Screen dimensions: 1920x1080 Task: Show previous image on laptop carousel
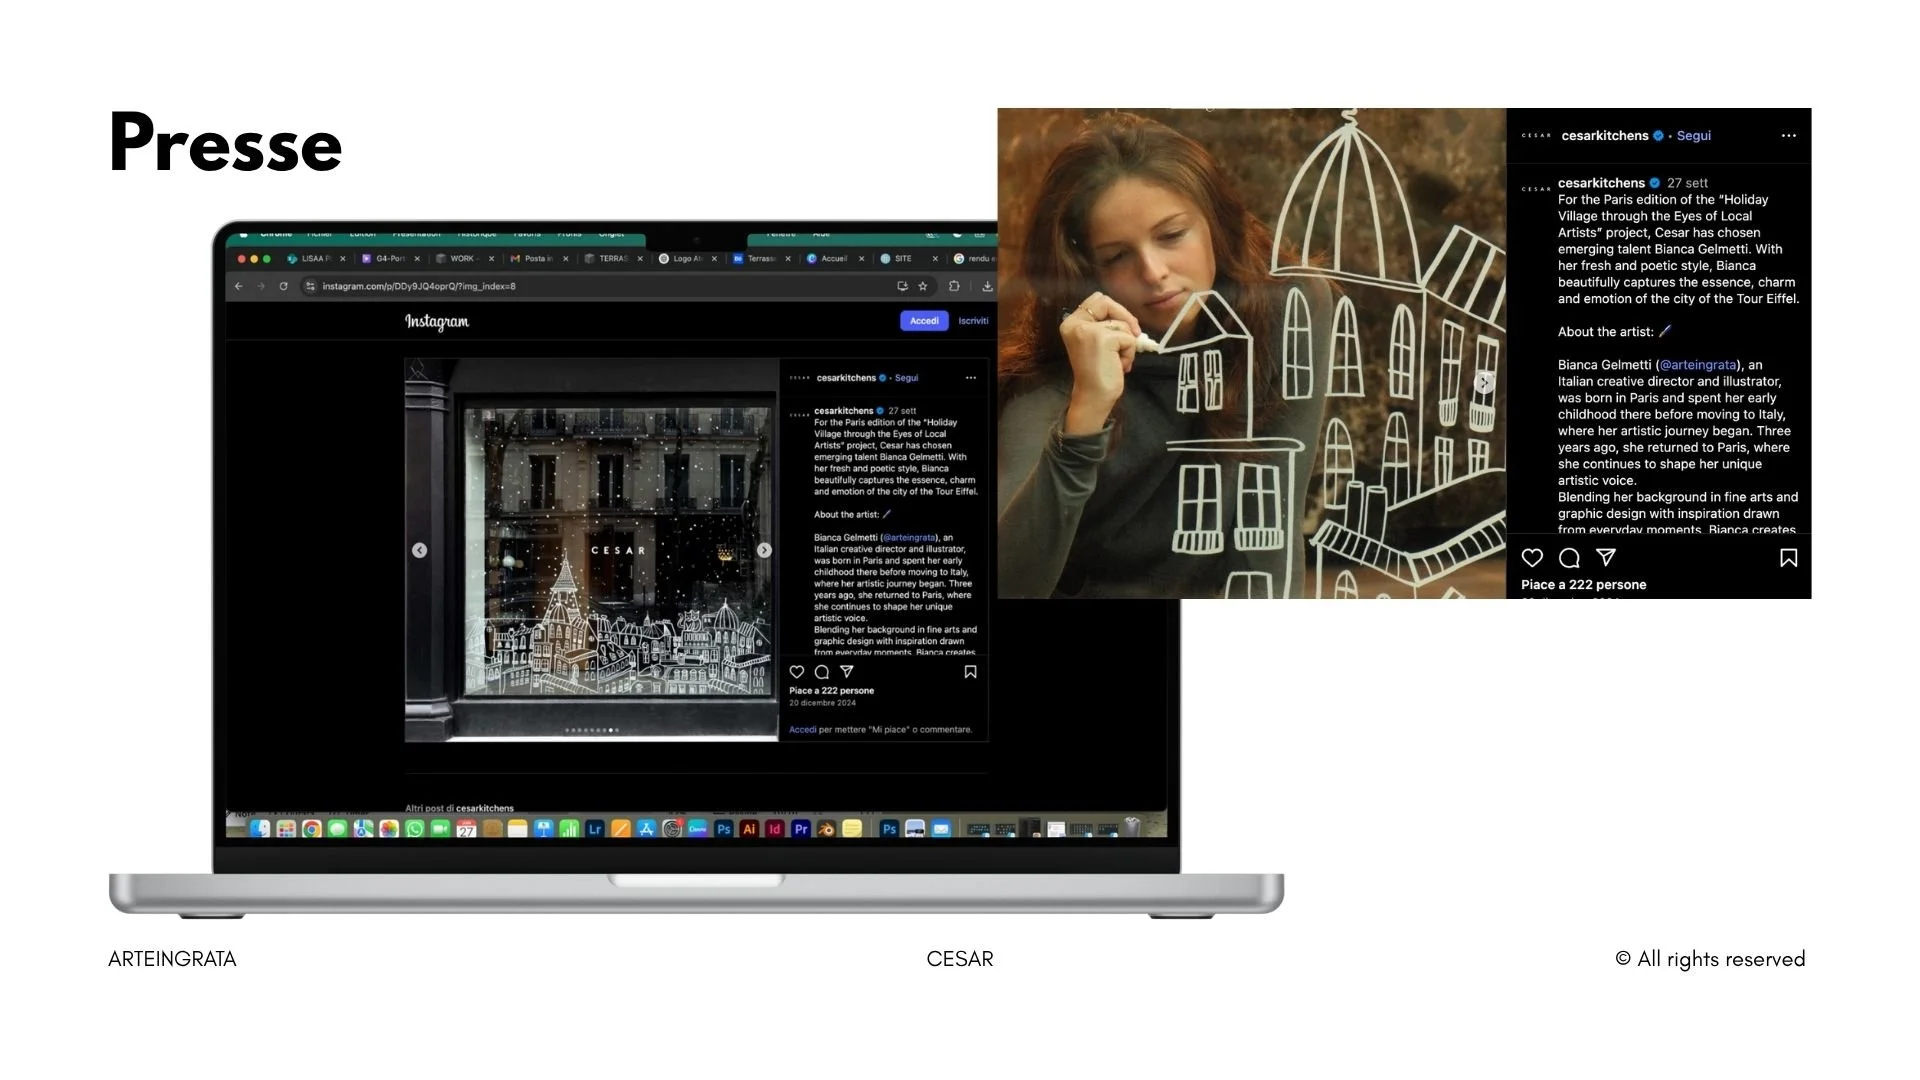(x=420, y=550)
